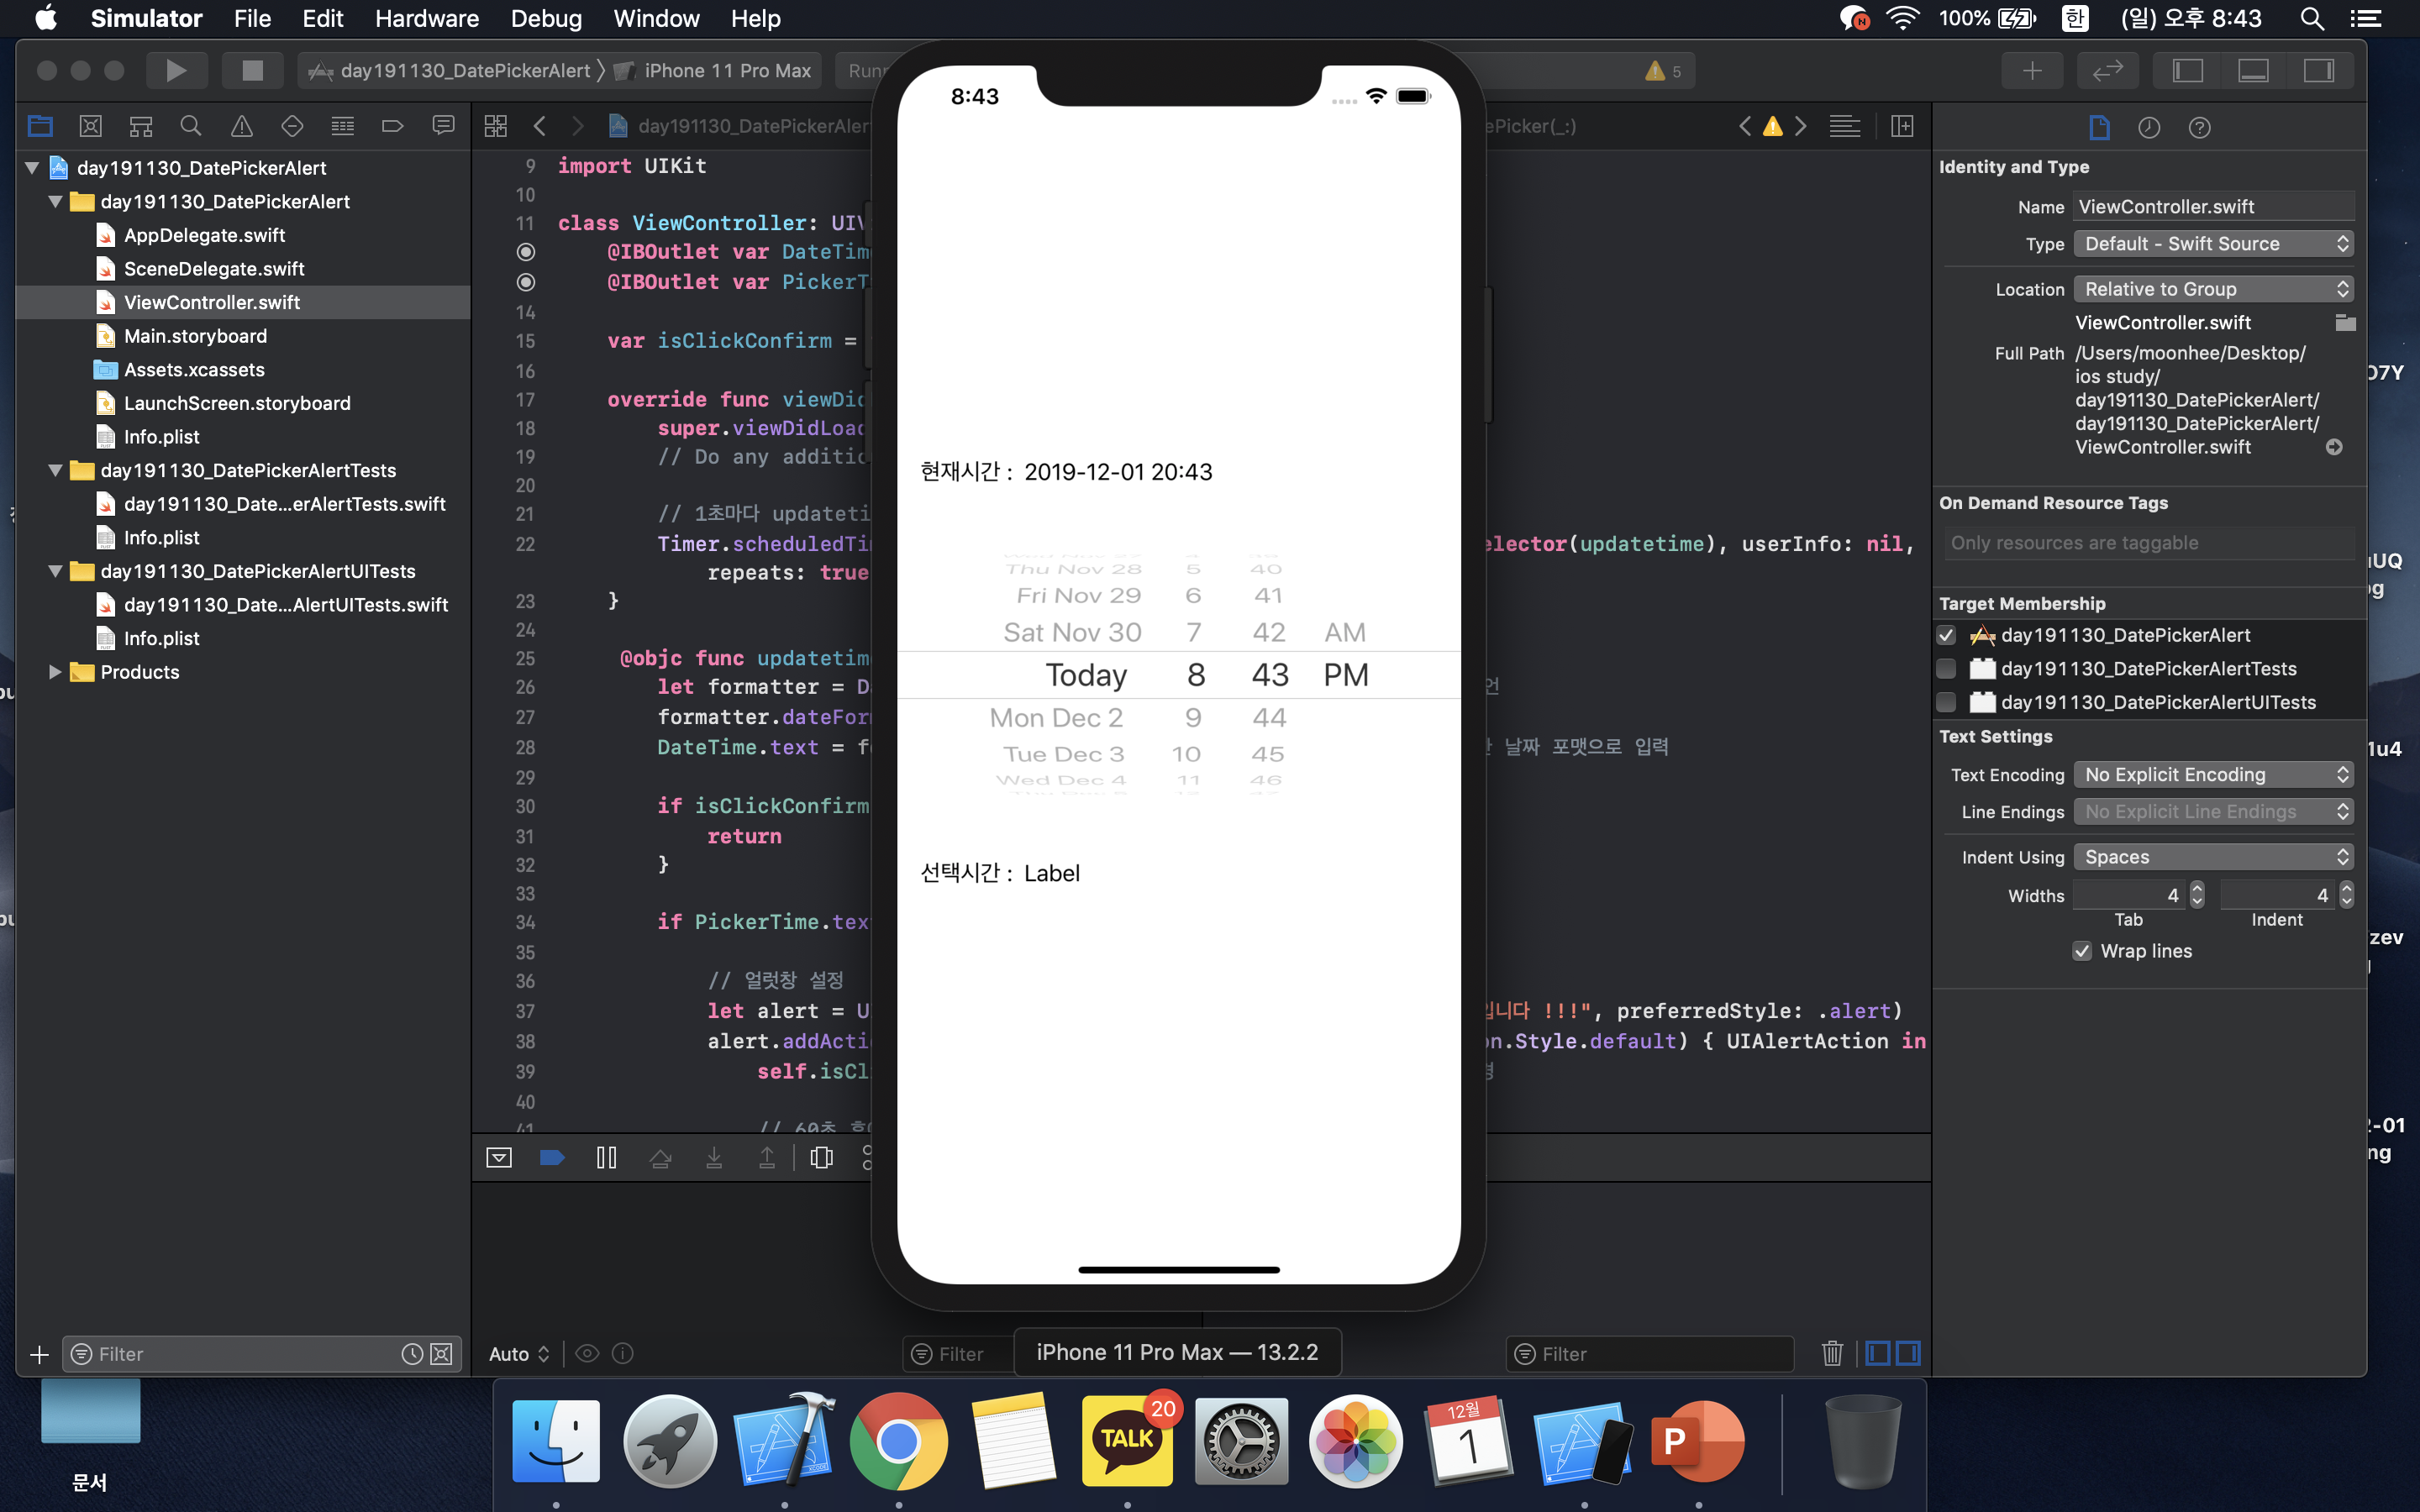This screenshot has width=2420, height=1512.
Task: Click the iPhone 11 Pro Max scheme destination
Action: tap(726, 70)
